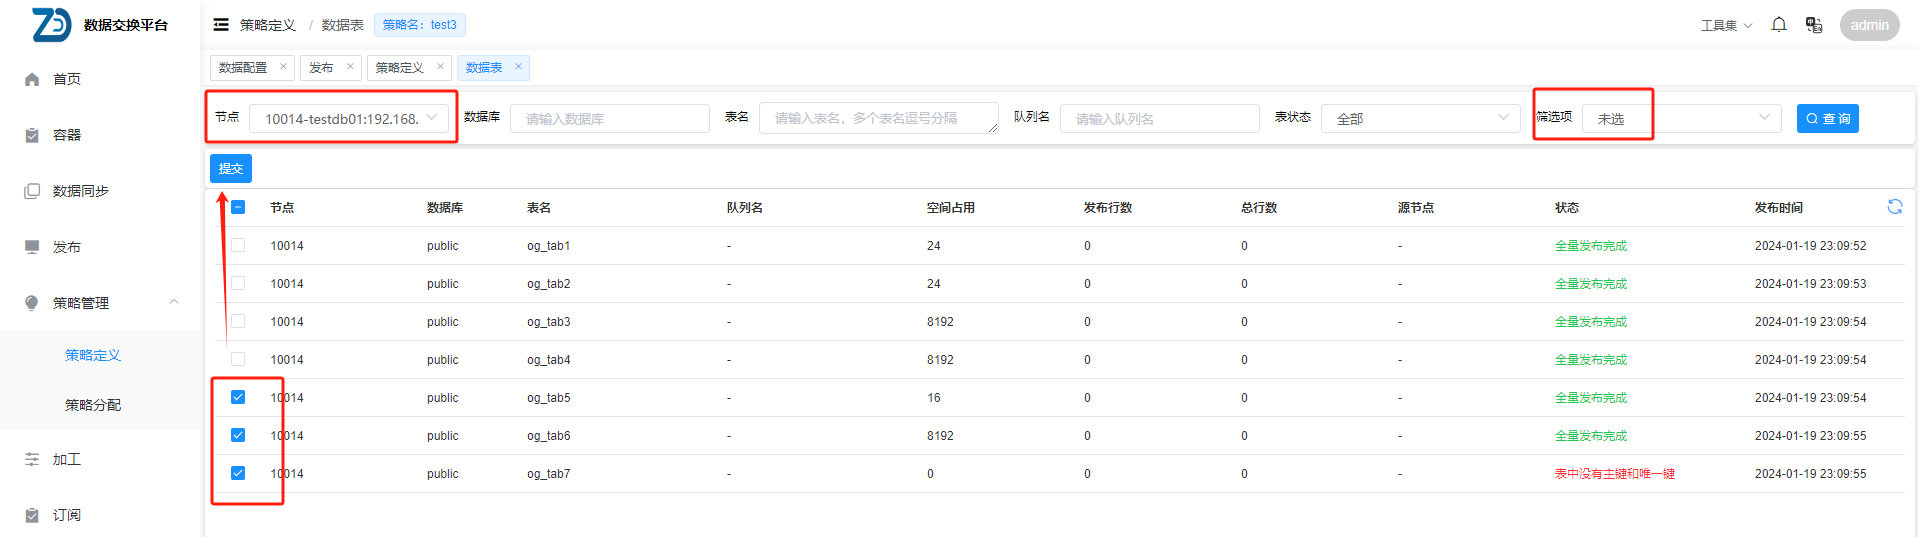
Task: Click the hamburger menu collapse icon
Action: click(221, 25)
